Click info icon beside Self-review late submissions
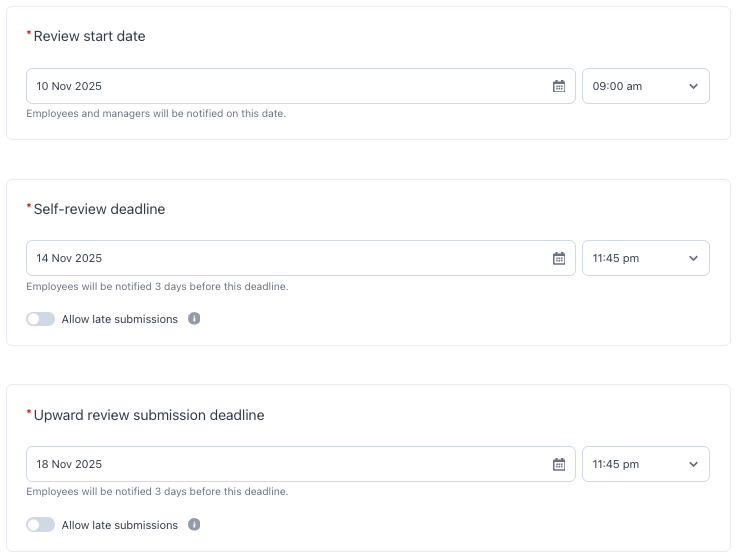The width and height of the screenshot is (737, 559). 194,319
